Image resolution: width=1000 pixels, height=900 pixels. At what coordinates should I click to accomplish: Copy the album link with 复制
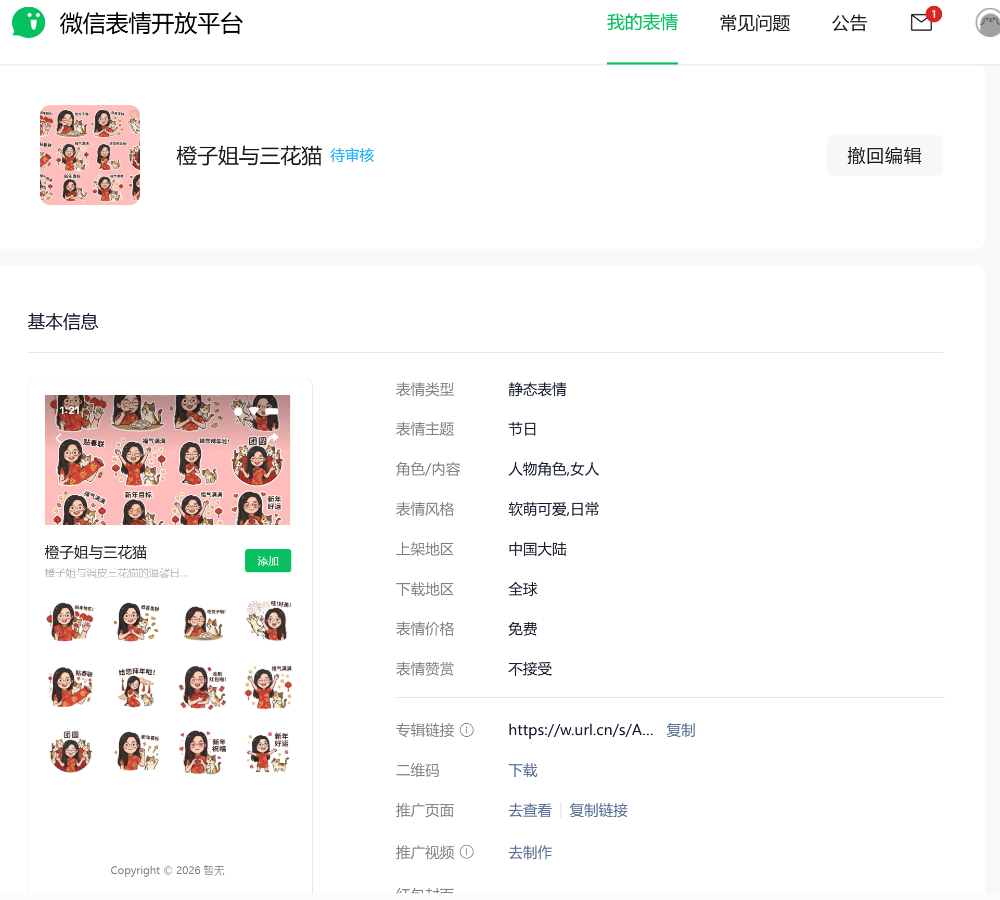680,730
